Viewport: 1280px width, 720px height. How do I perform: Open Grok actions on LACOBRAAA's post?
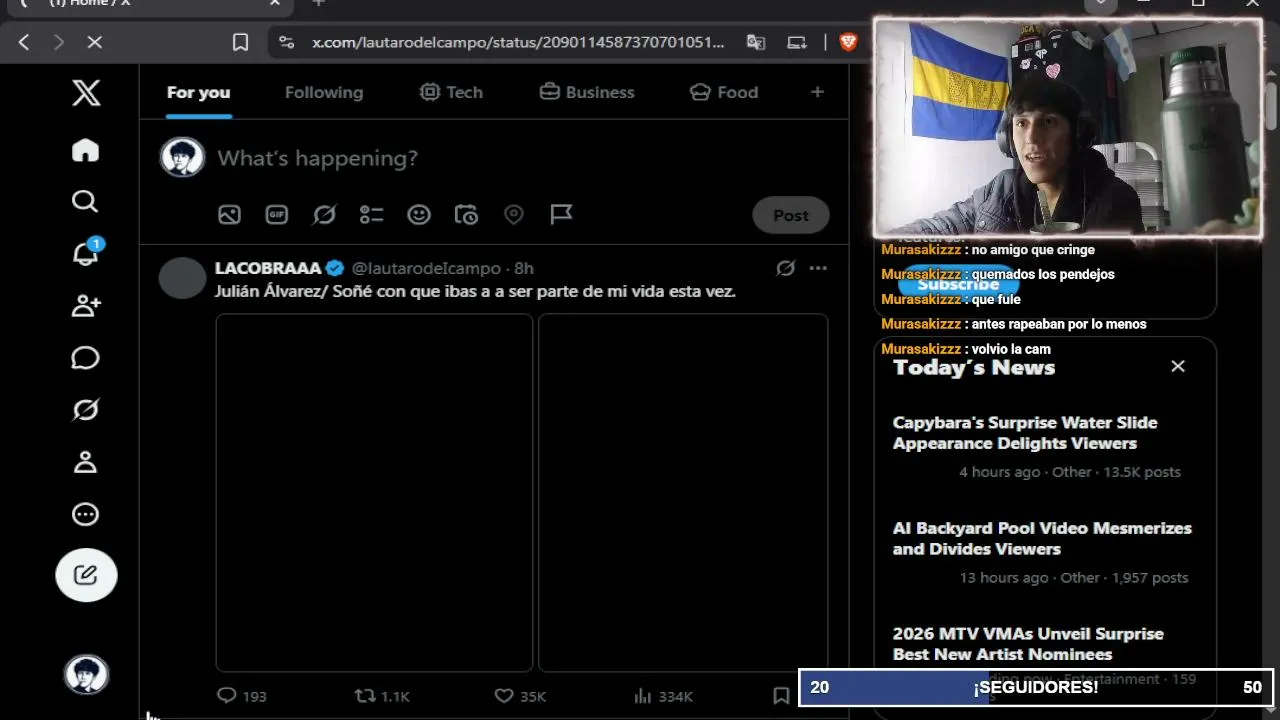click(785, 268)
